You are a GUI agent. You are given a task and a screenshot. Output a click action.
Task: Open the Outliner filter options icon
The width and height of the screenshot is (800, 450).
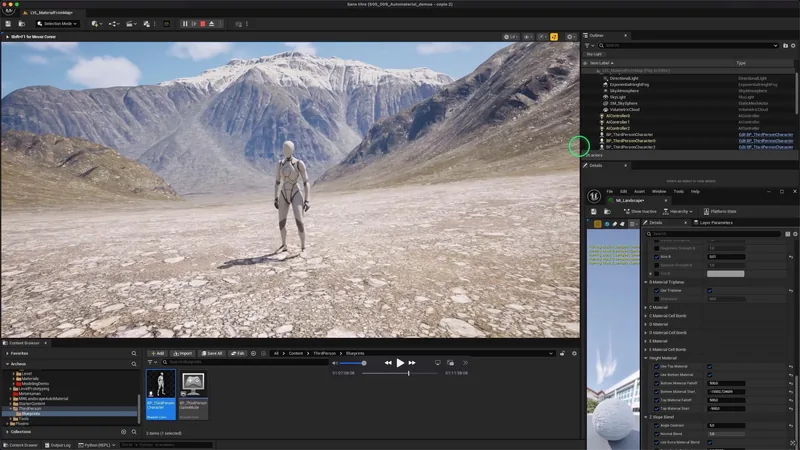pyautogui.click(x=589, y=45)
